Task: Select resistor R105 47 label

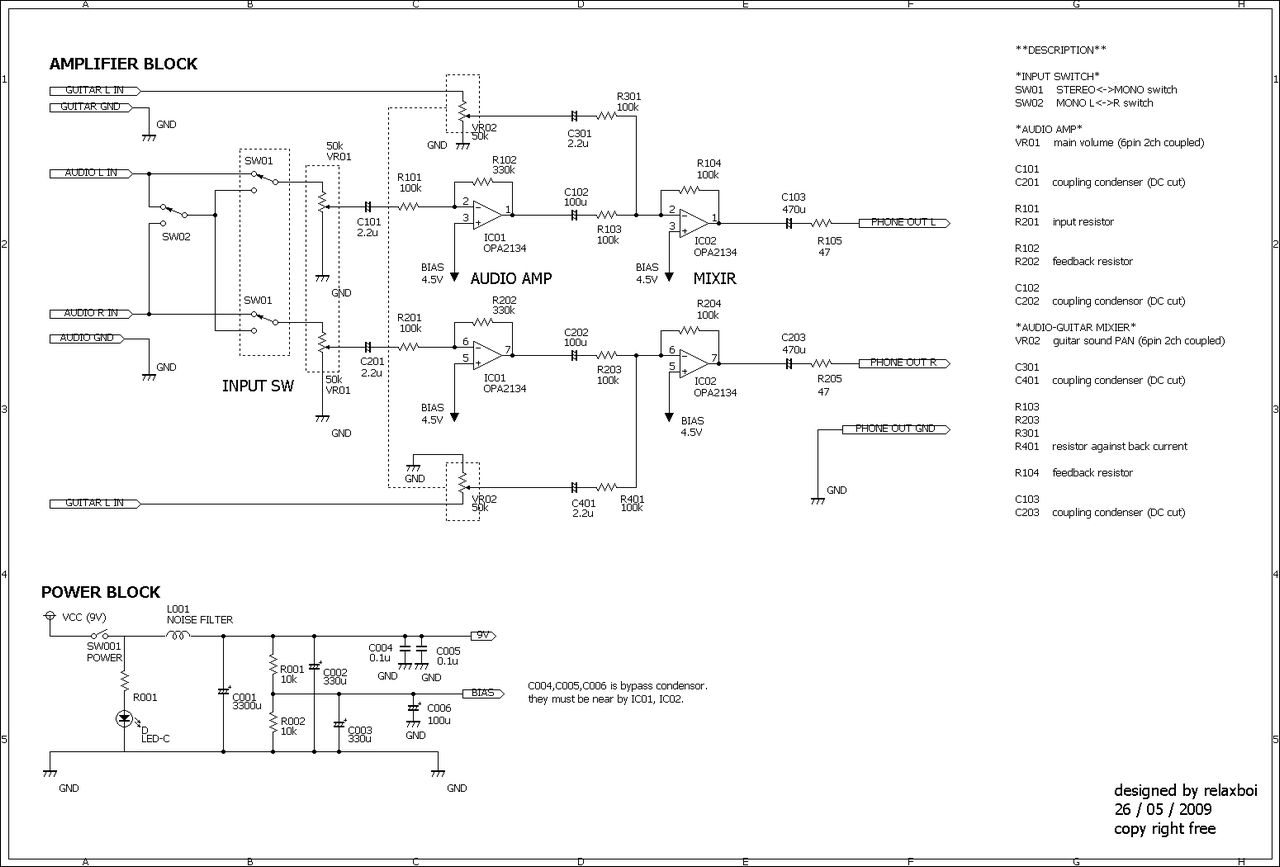Action: 829,246
